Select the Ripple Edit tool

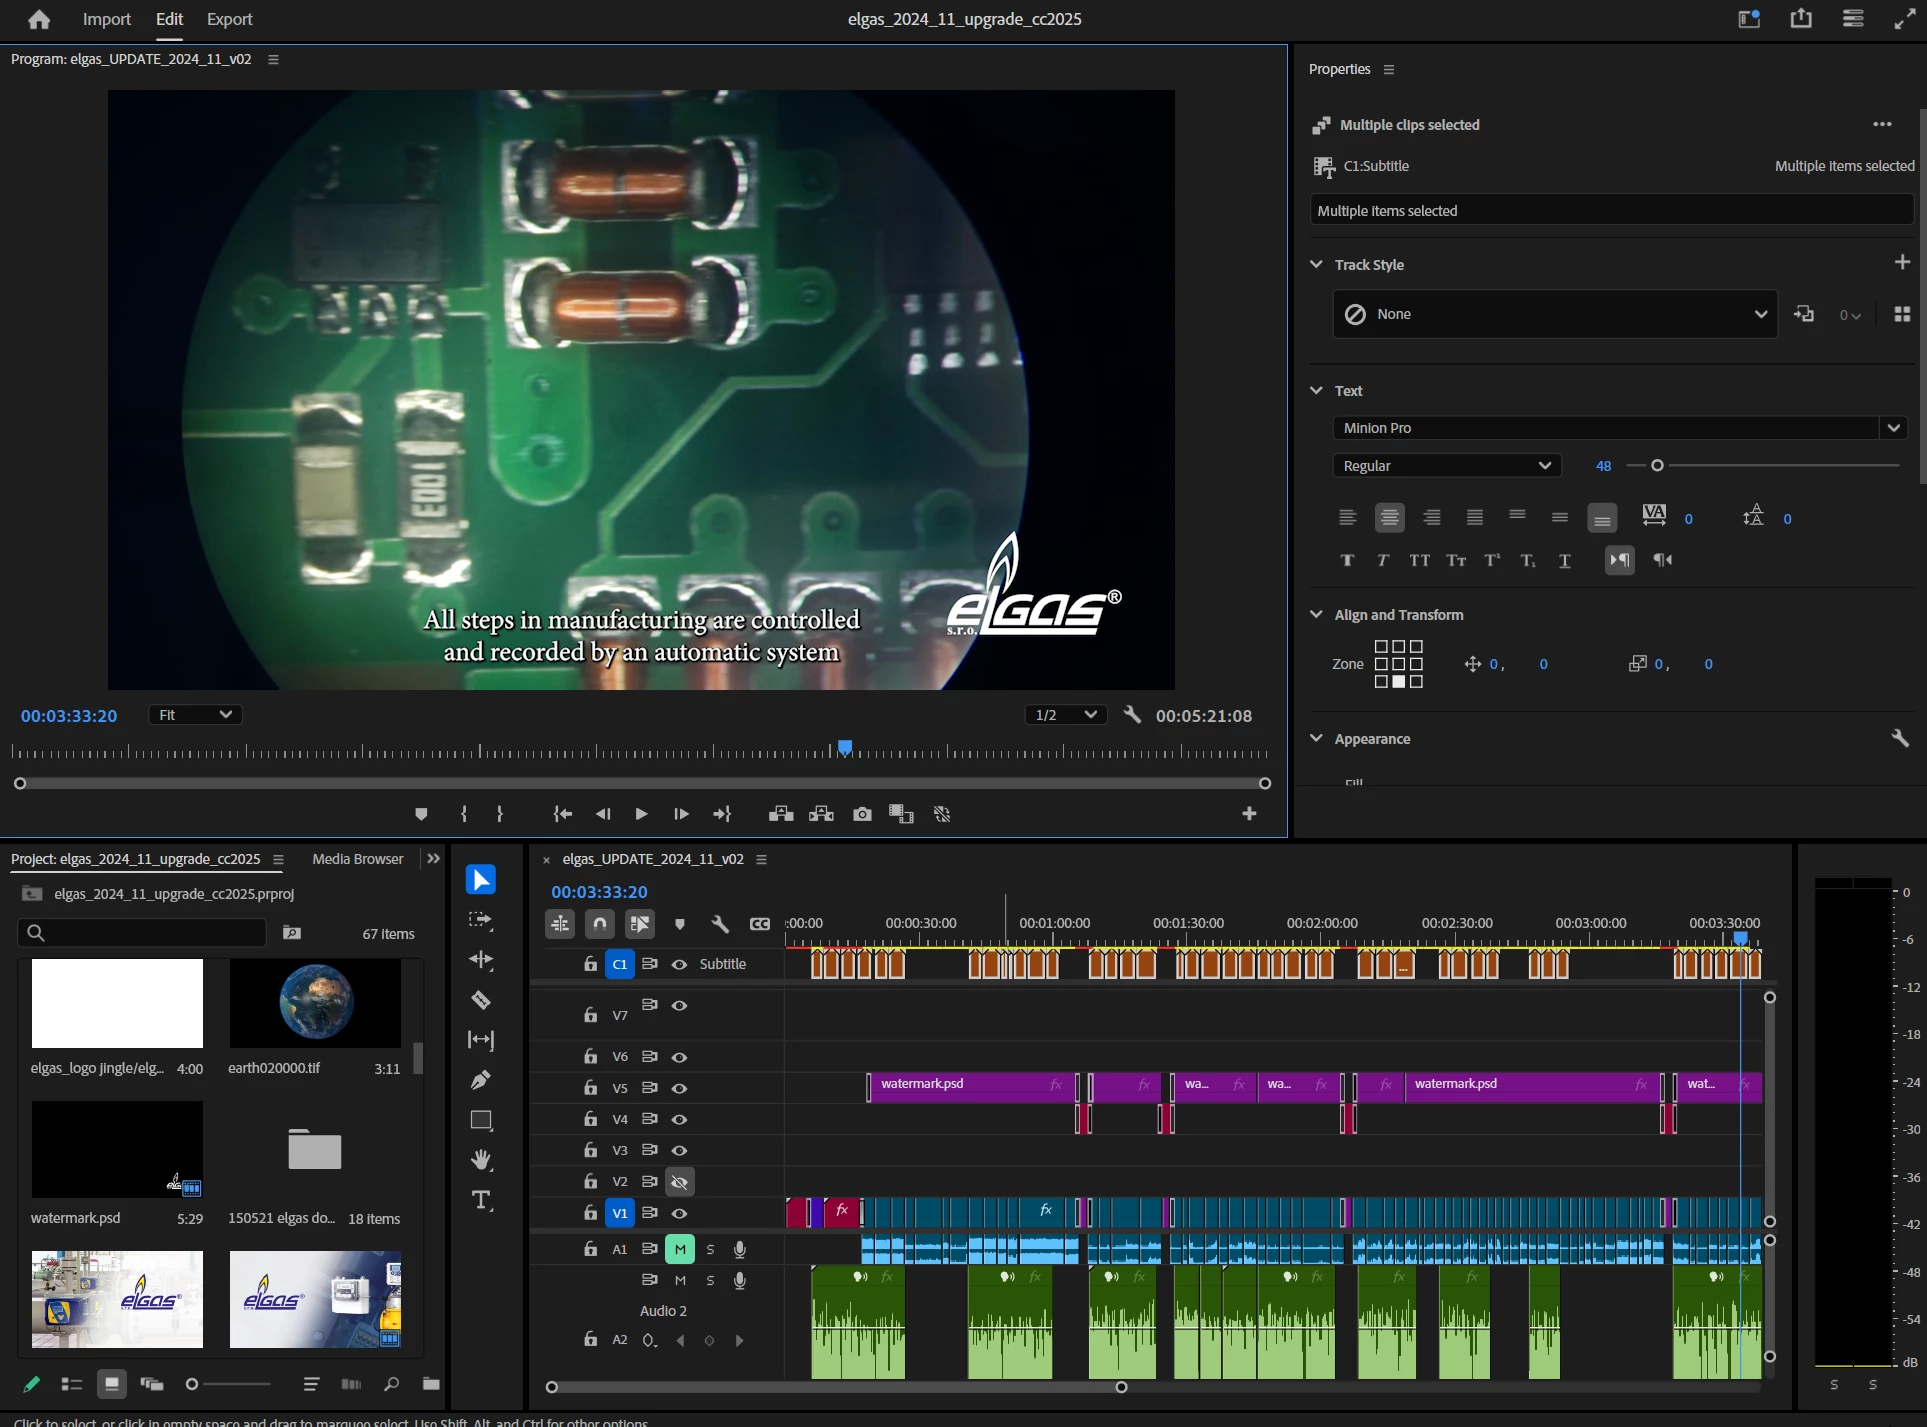[481, 960]
